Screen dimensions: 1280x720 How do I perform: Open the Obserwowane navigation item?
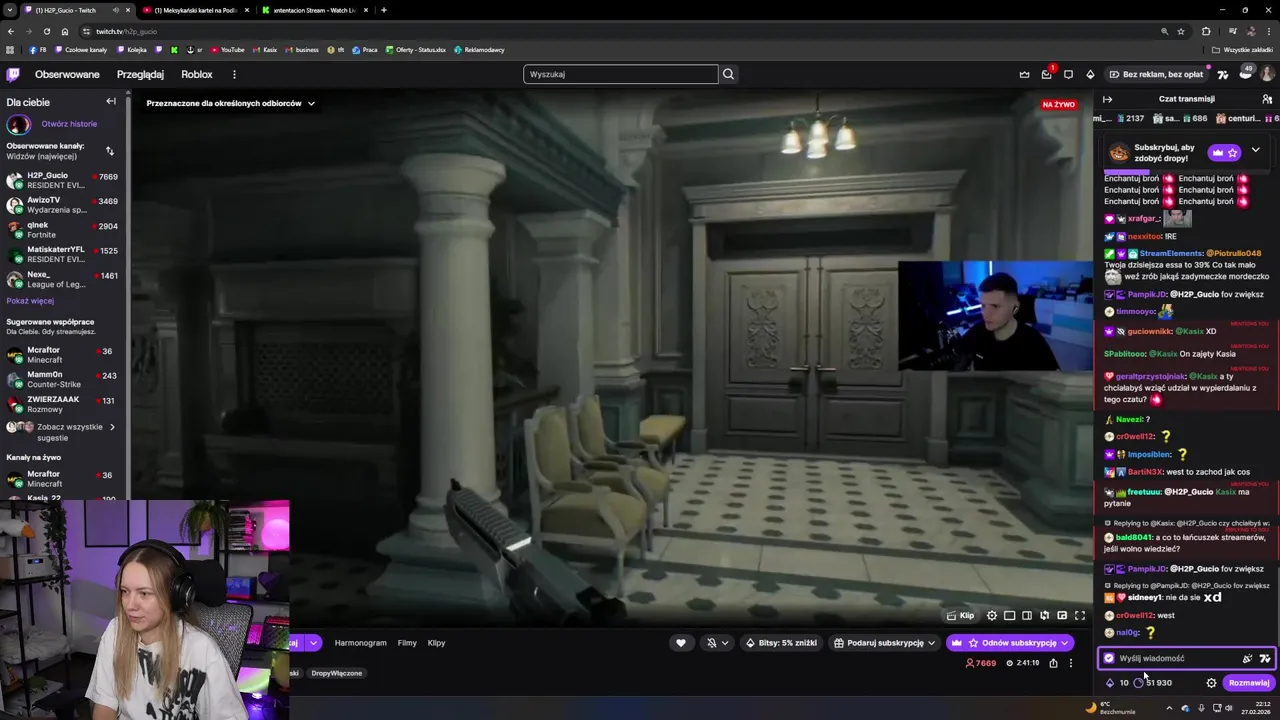pos(67,74)
